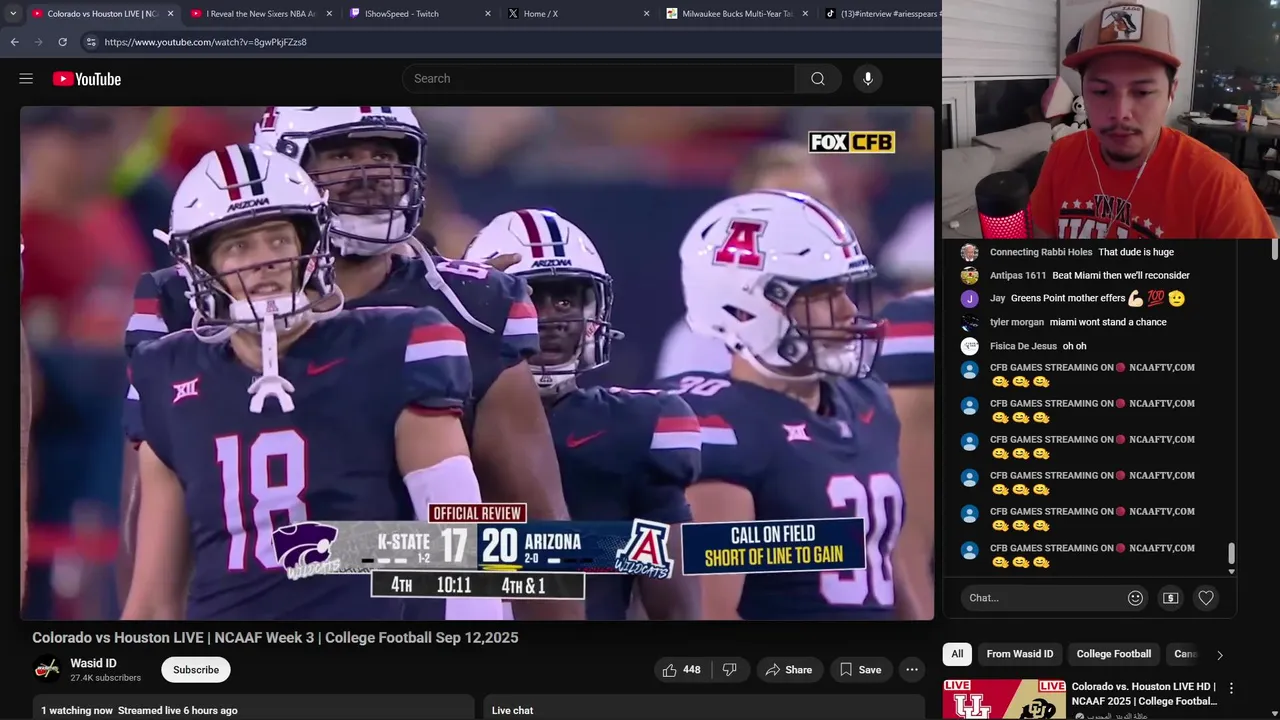Reload the page with the refresh icon
This screenshot has height=720, width=1280.
(x=62, y=42)
